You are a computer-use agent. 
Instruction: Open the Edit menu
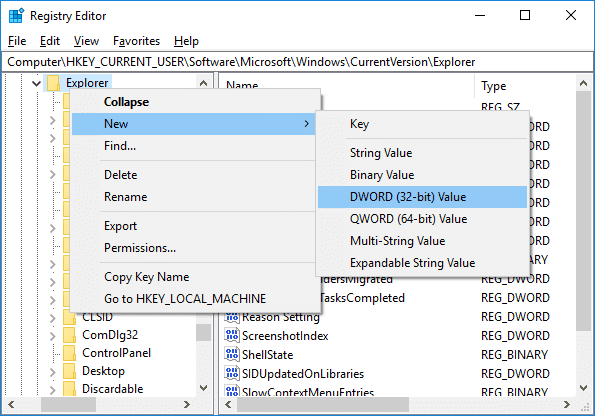point(50,41)
